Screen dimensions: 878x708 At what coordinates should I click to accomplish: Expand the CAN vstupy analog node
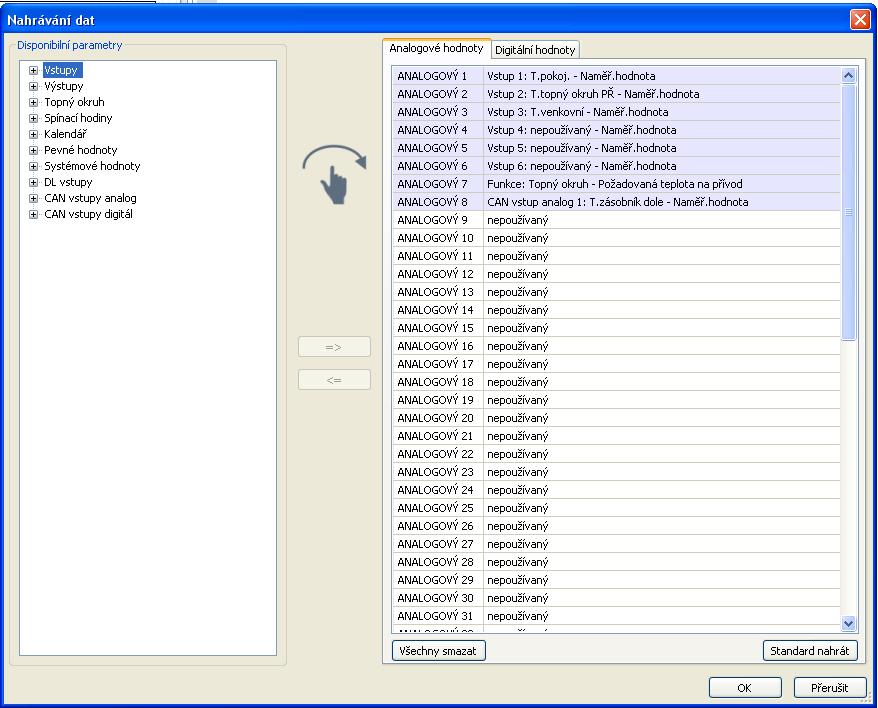34,198
